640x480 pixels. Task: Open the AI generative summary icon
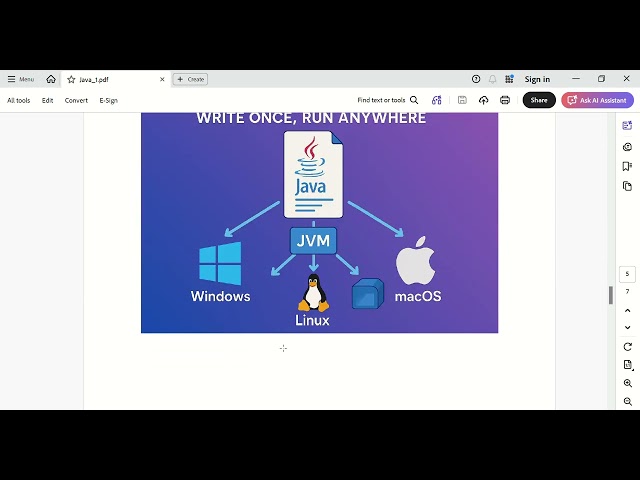pyautogui.click(x=436, y=100)
